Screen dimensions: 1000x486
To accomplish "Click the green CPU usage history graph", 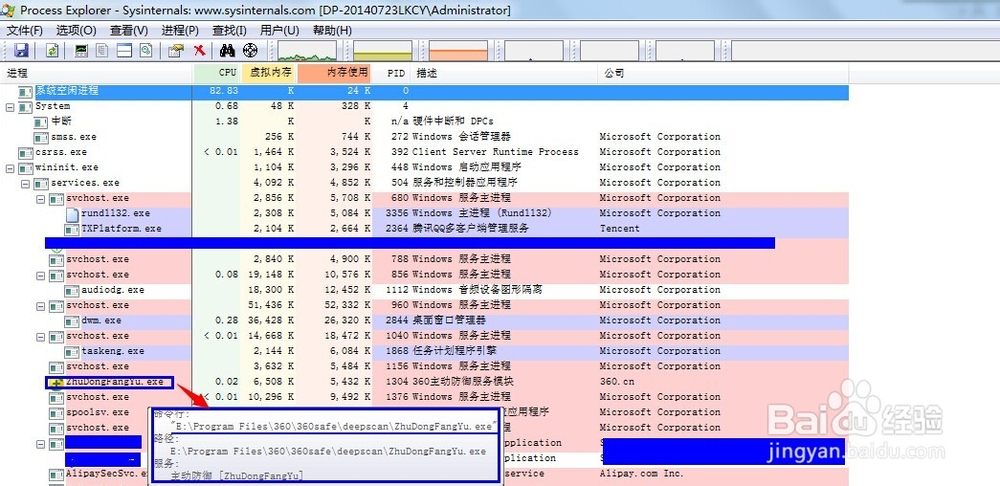I will 307,51.
